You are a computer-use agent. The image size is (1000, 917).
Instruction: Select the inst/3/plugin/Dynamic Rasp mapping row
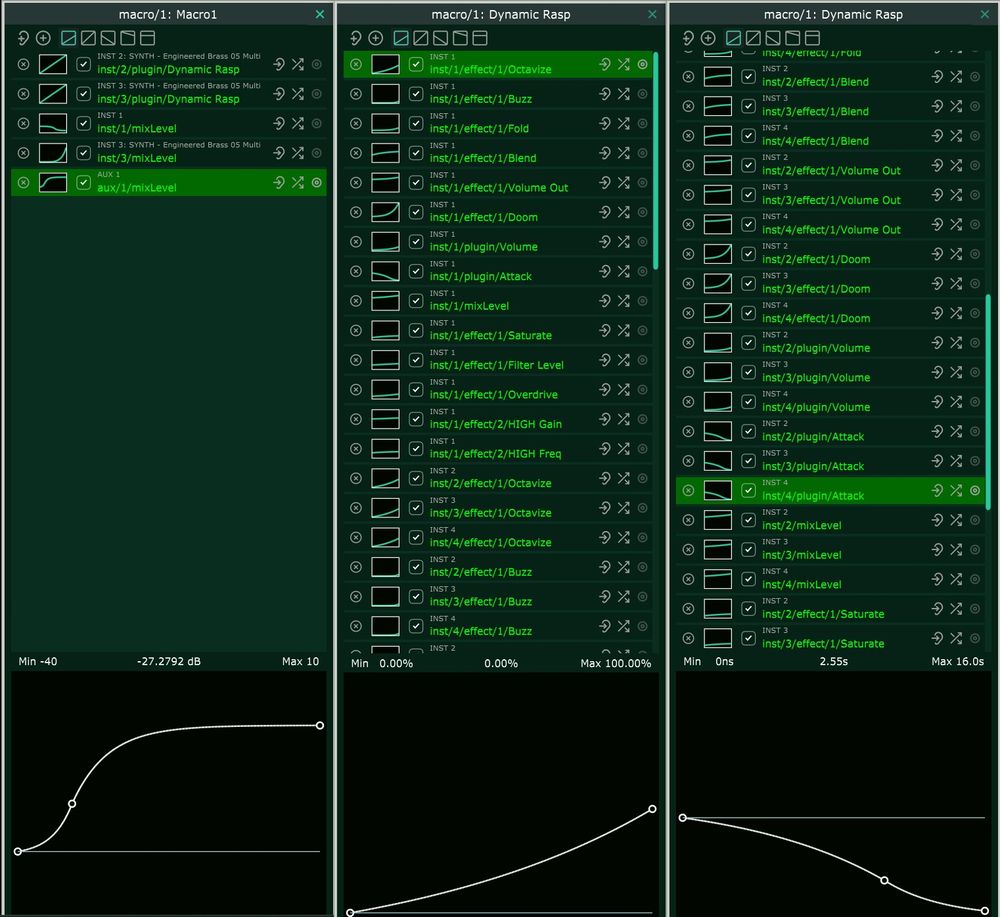pyautogui.click(x=169, y=94)
